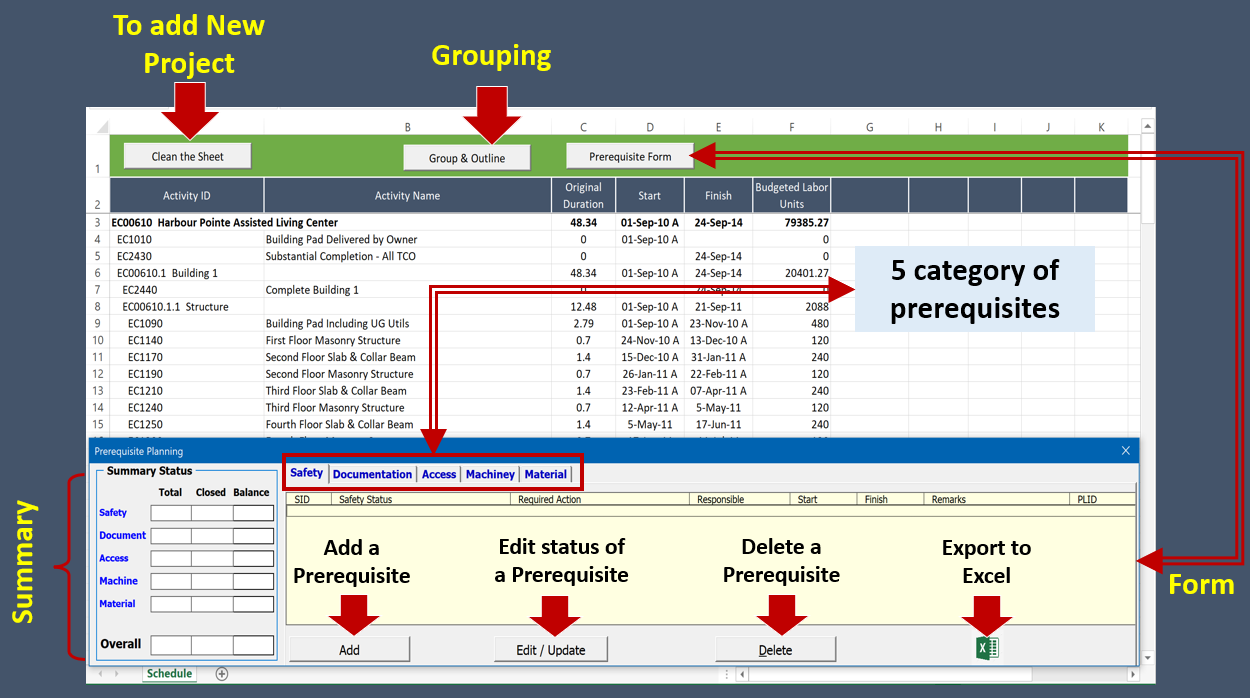Click the Clean the Sheet button
This screenshot has width=1250, height=698.
tap(186, 155)
